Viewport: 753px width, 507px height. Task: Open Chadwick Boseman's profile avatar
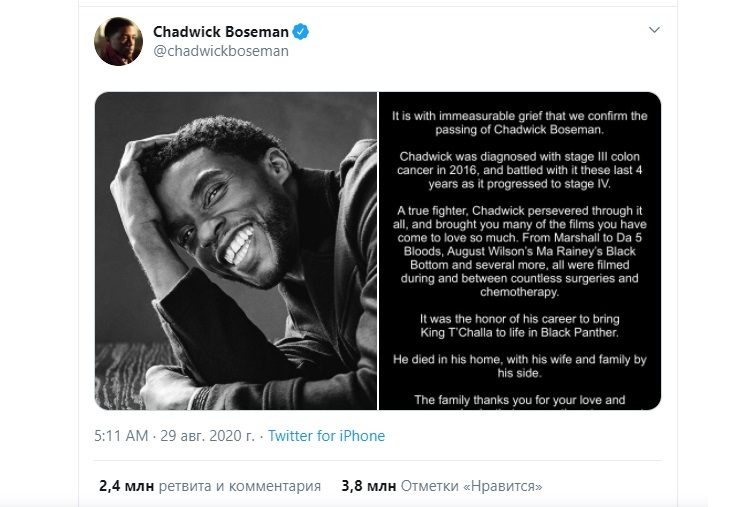tap(118, 42)
